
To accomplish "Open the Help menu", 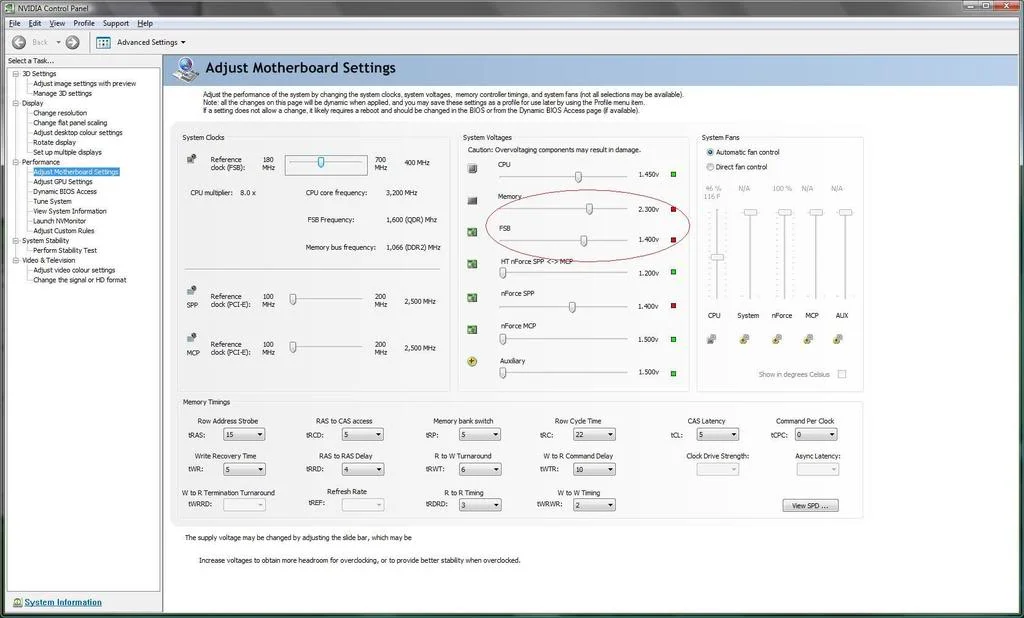I will point(145,24).
